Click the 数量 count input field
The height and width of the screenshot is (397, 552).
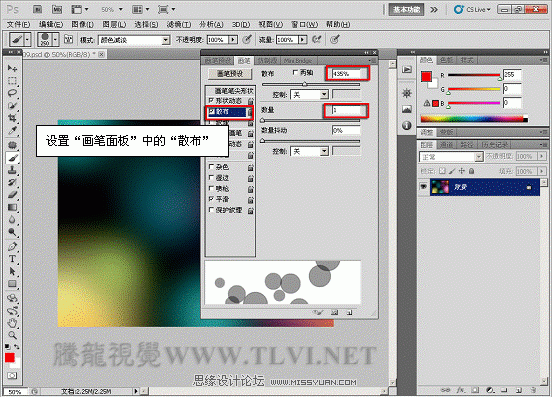pyautogui.click(x=346, y=110)
